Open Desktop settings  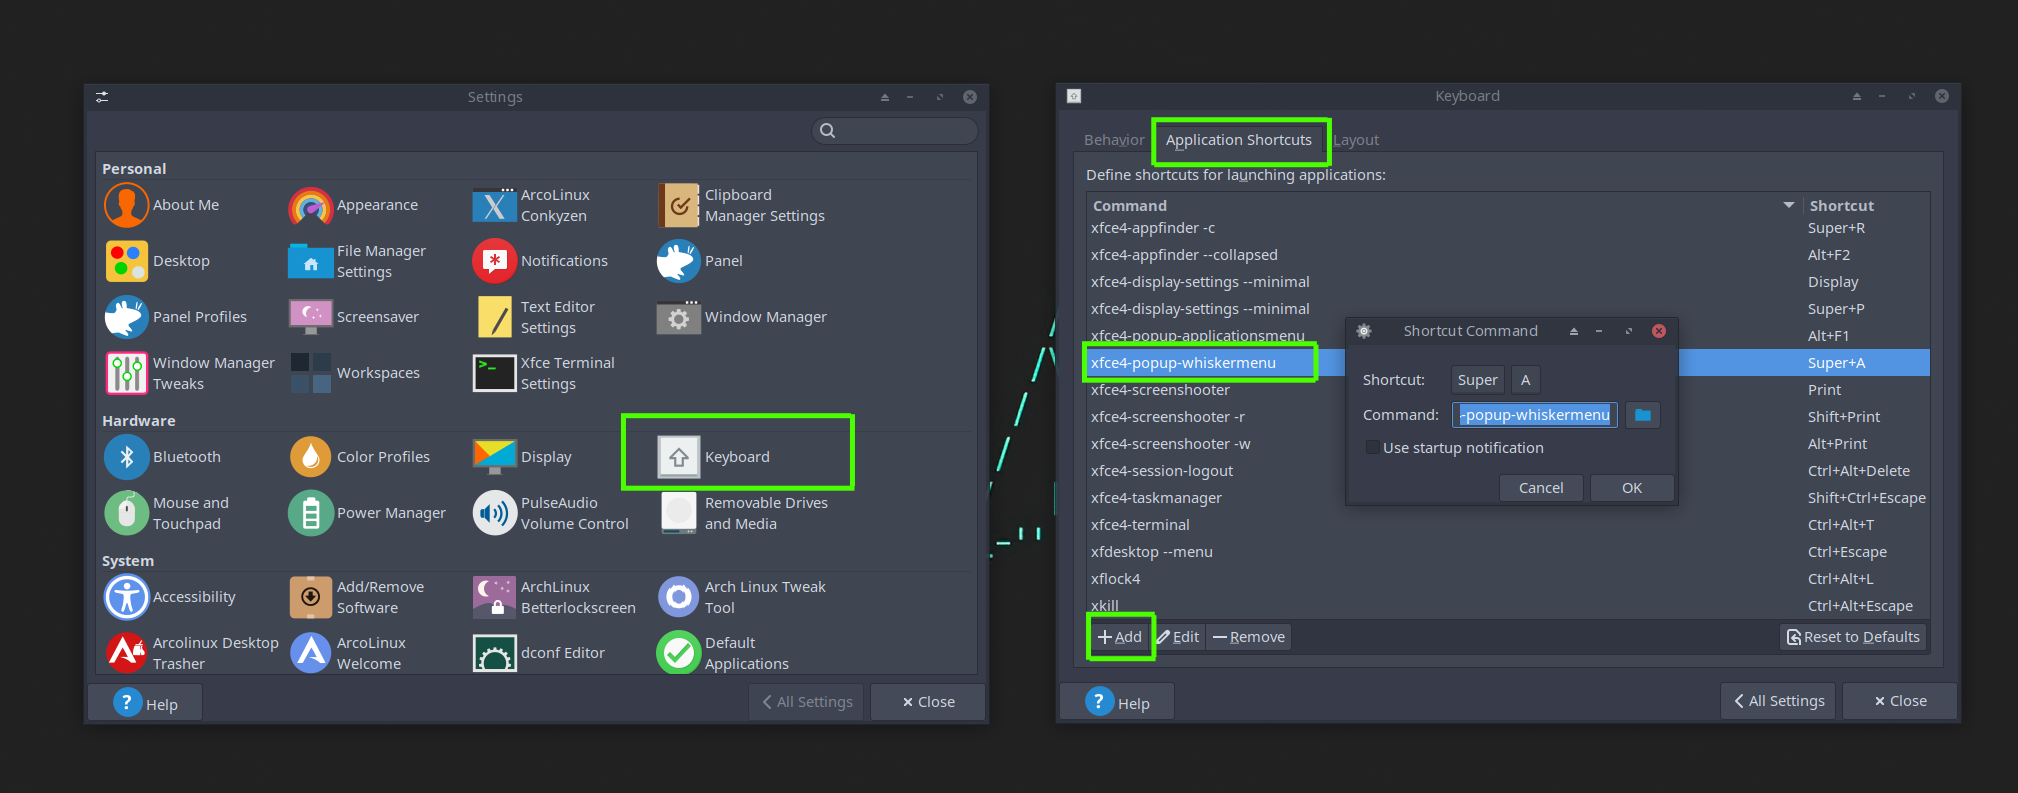(x=158, y=261)
